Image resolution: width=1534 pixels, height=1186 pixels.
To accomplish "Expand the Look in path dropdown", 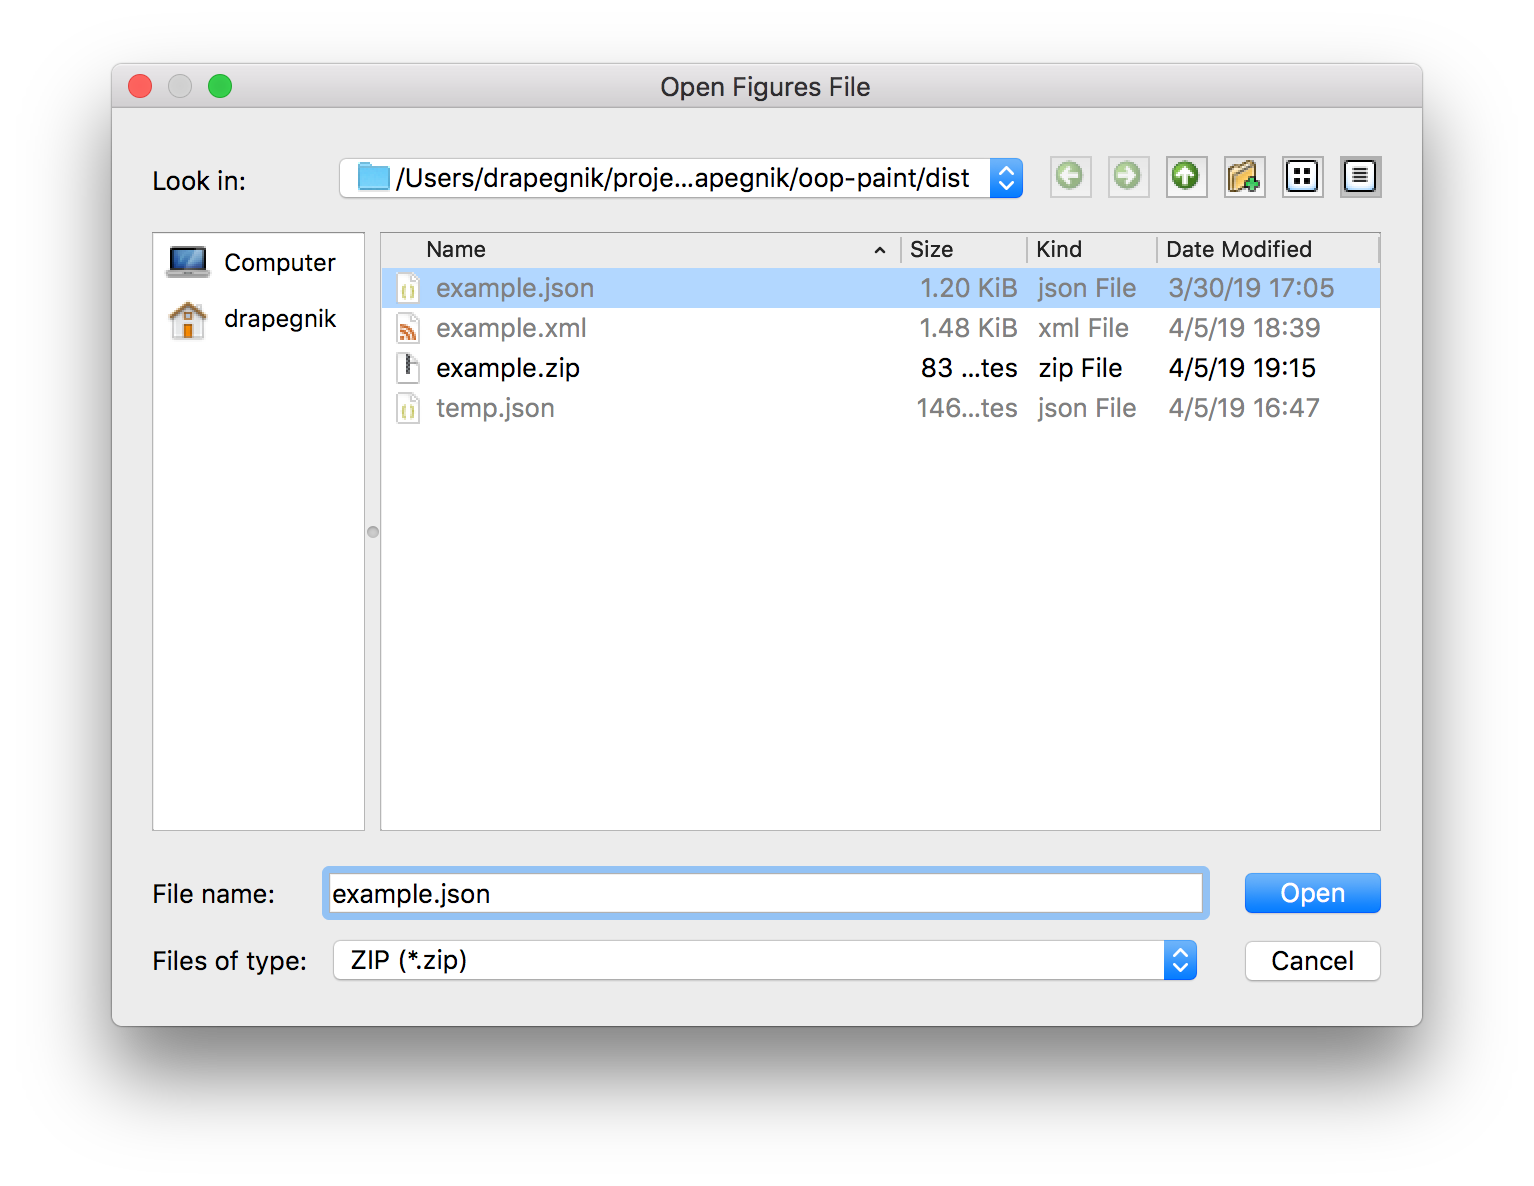I will tap(1006, 178).
